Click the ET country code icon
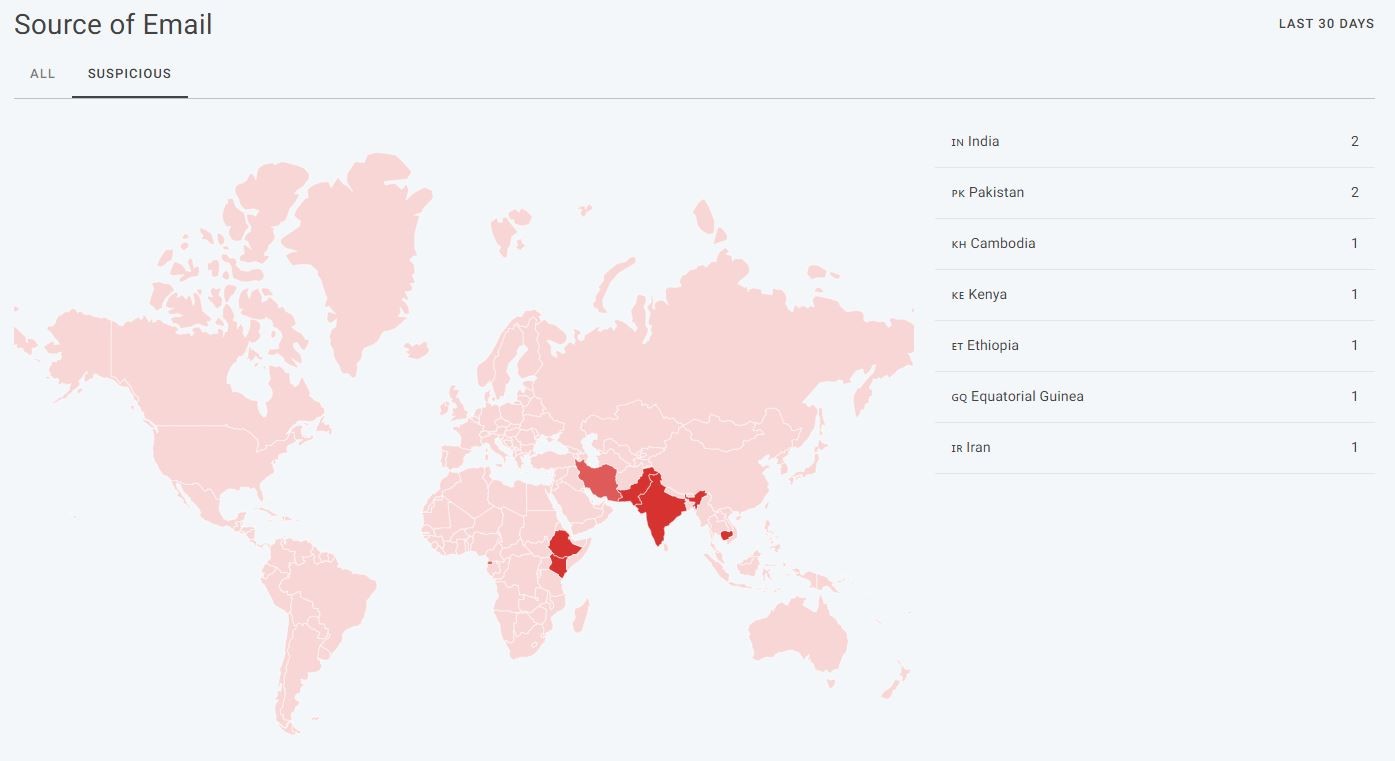The height and width of the screenshot is (761, 1395). (957, 346)
